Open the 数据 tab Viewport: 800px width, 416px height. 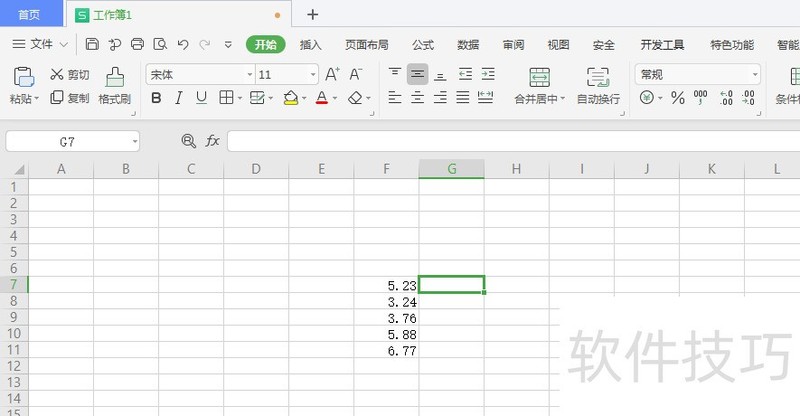[468, 44]
